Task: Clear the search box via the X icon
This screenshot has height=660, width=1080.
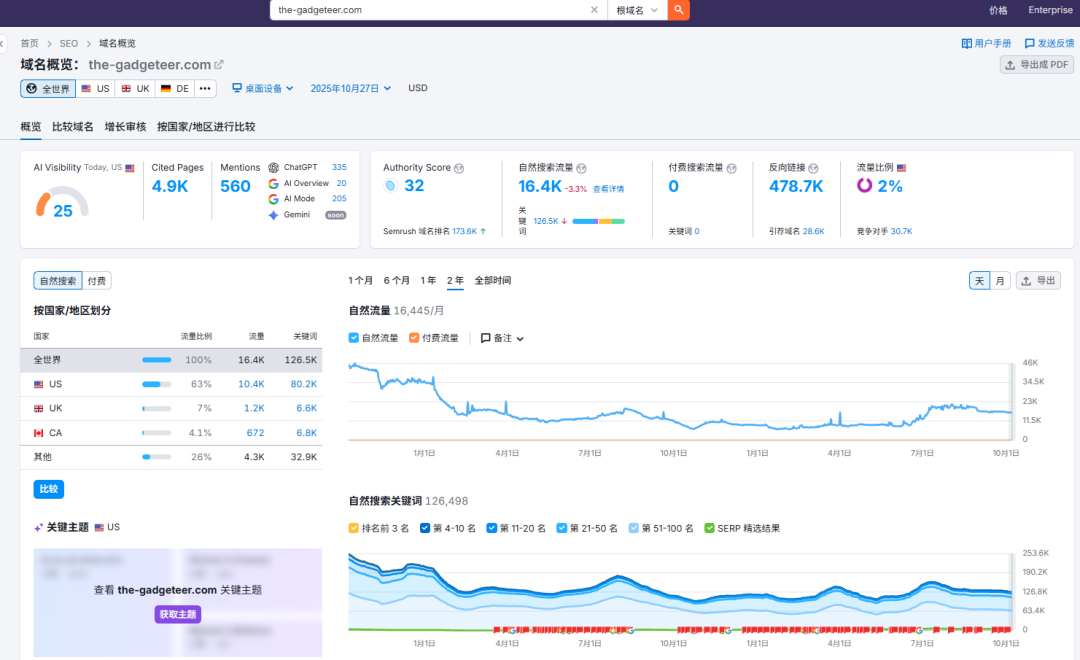Action: 594,10
